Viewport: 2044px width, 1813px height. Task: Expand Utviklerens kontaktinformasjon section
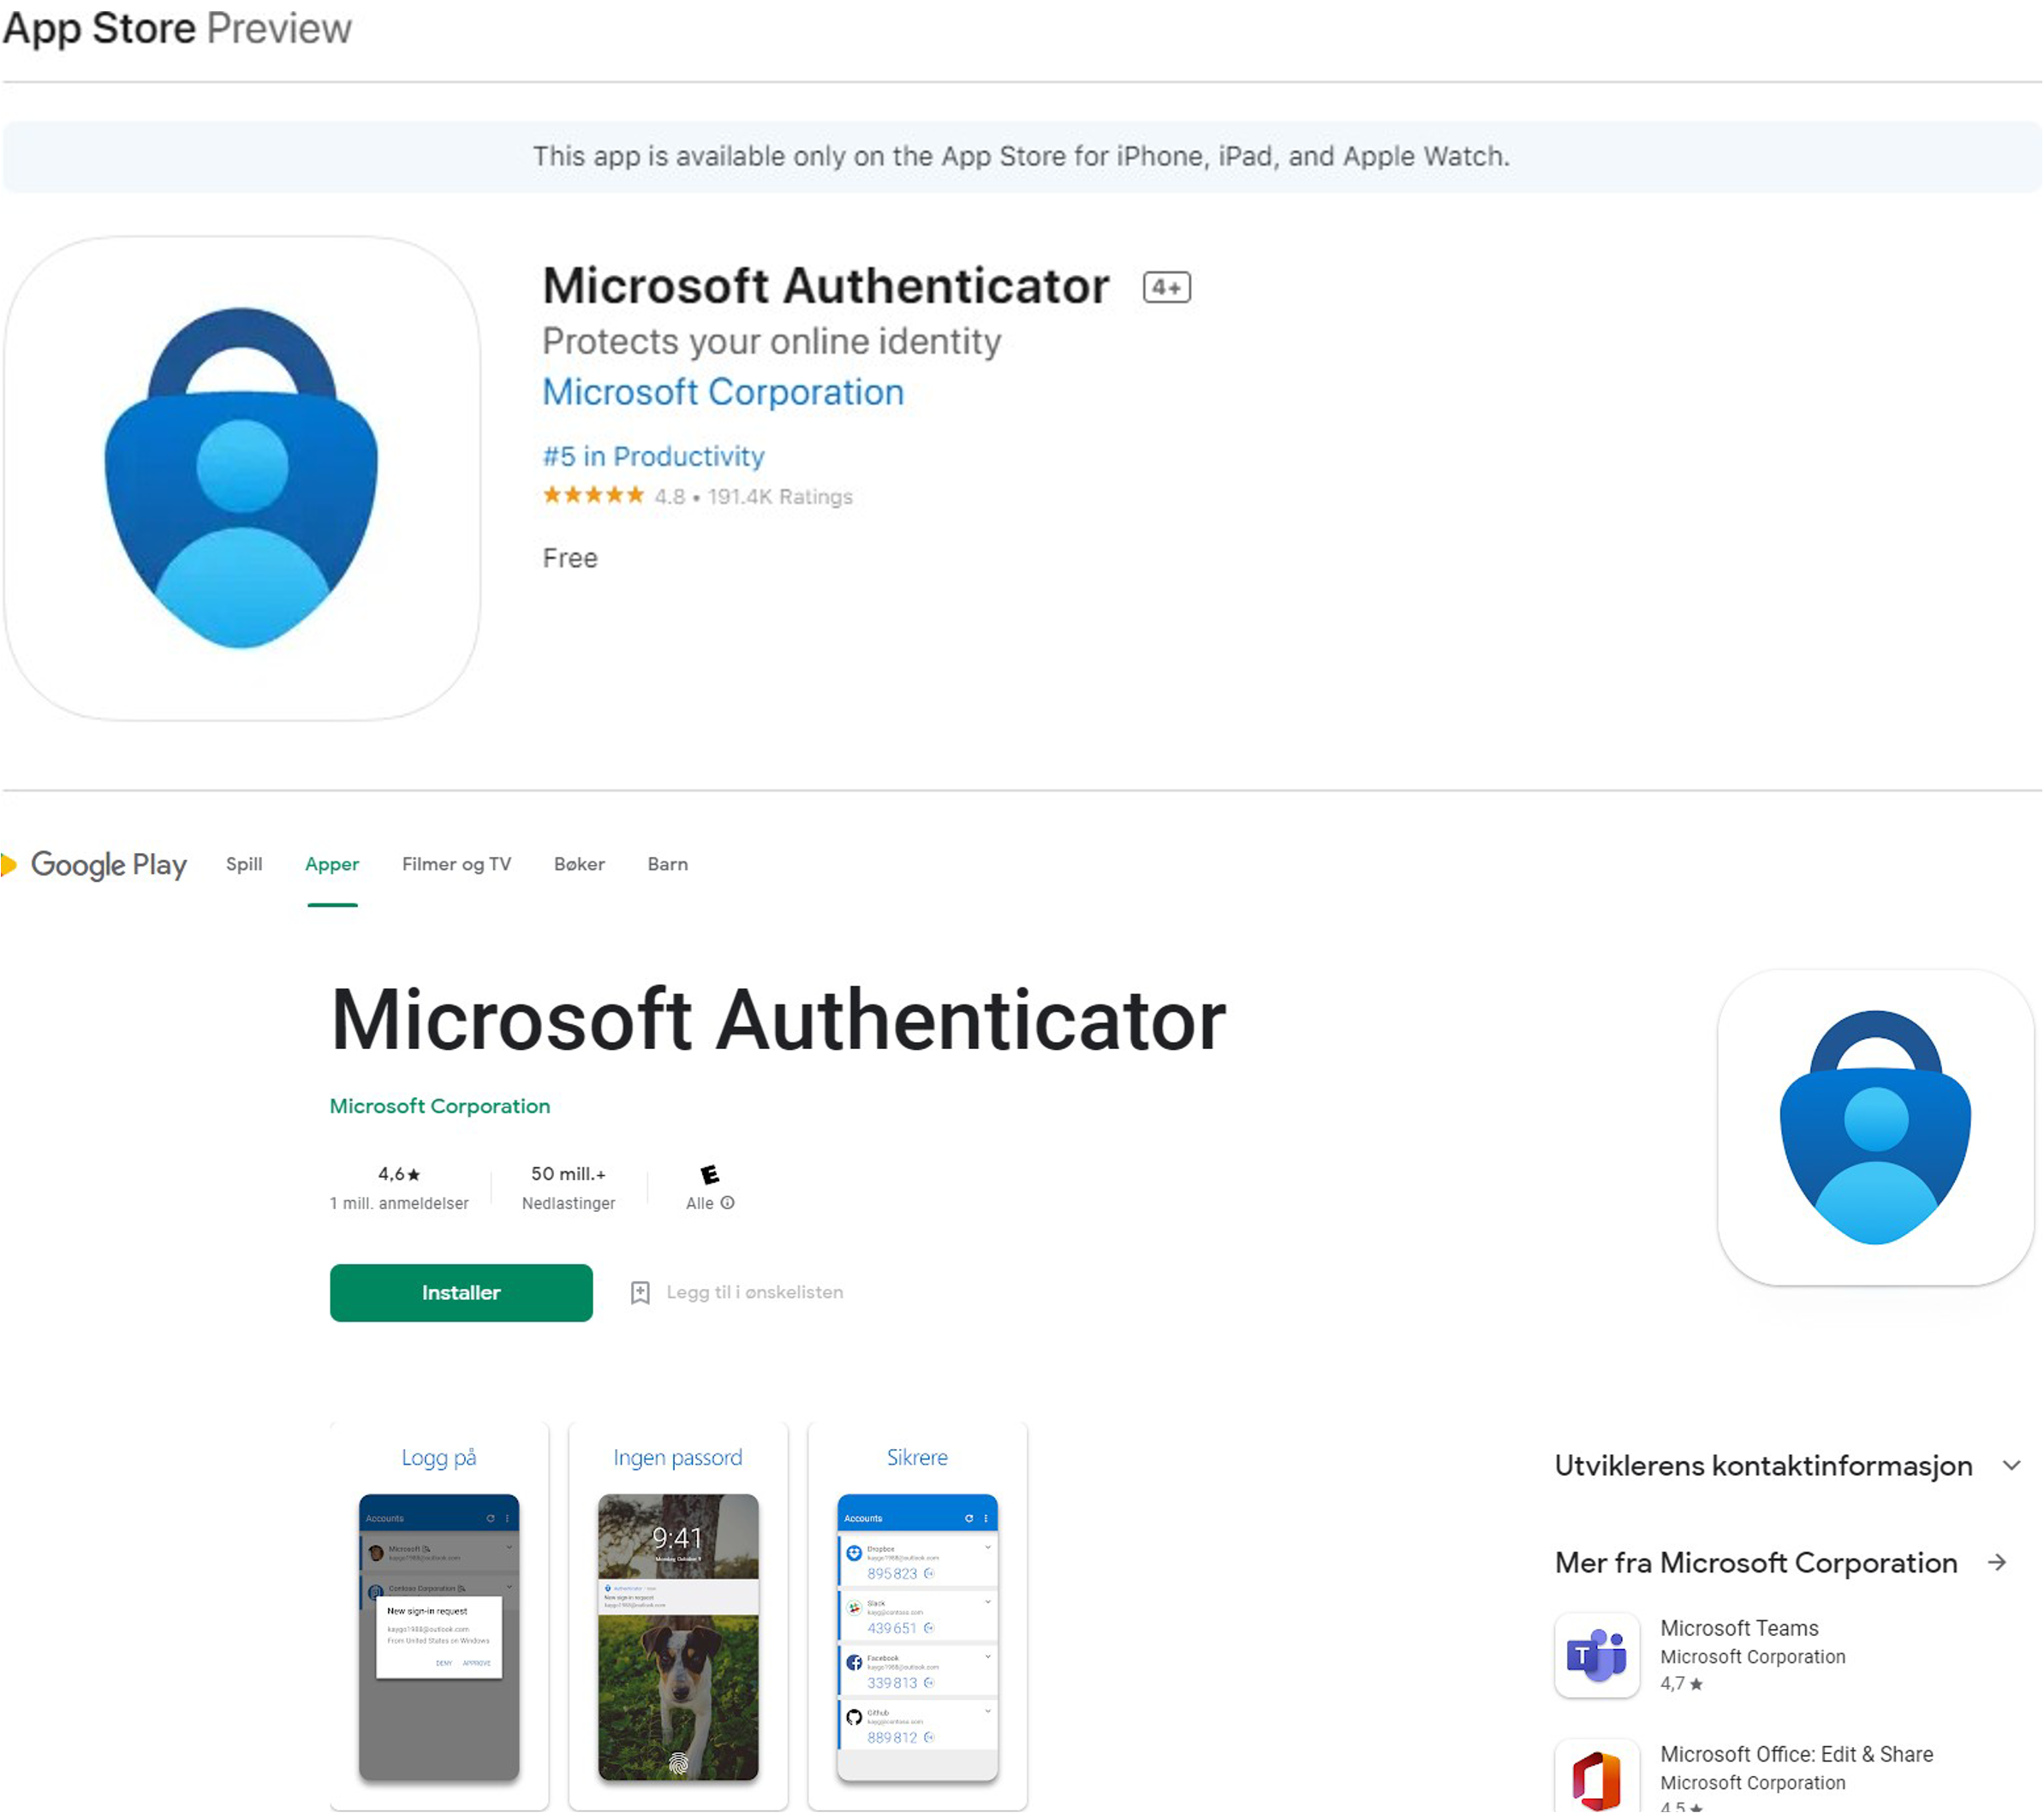[2011, 1466]
